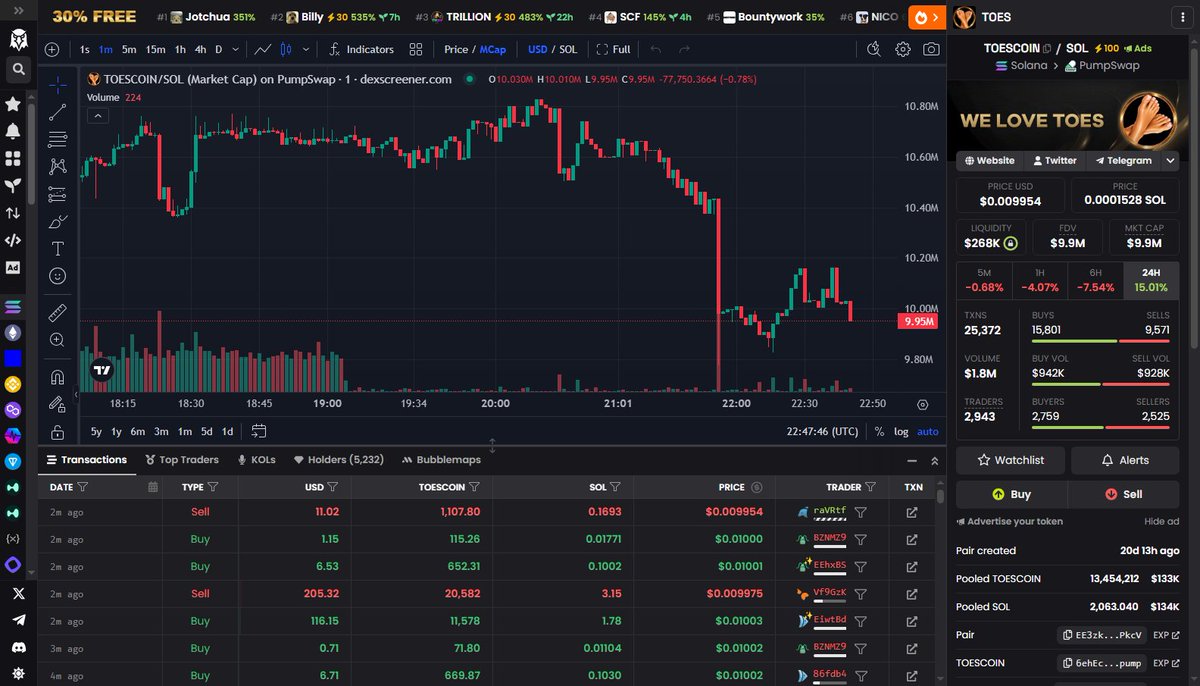This screenshot has height=686, width=1200.
Task: Select the text annotation tool
Action: (x=57, y=248)
